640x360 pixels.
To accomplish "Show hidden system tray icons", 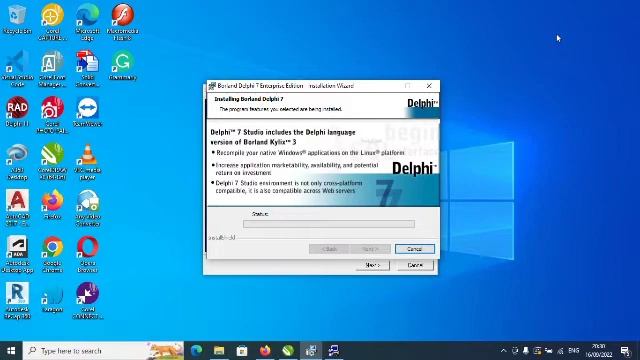I will (x=503, y=351).
